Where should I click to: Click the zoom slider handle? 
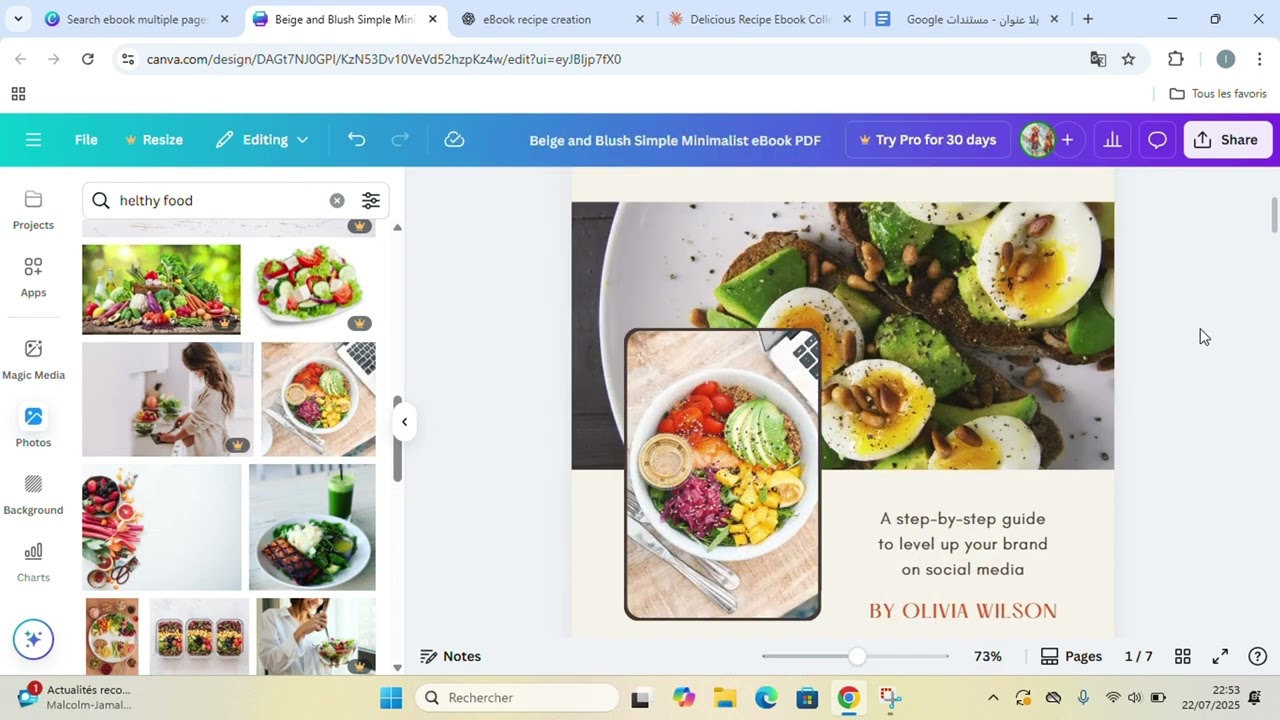[857, 656]
